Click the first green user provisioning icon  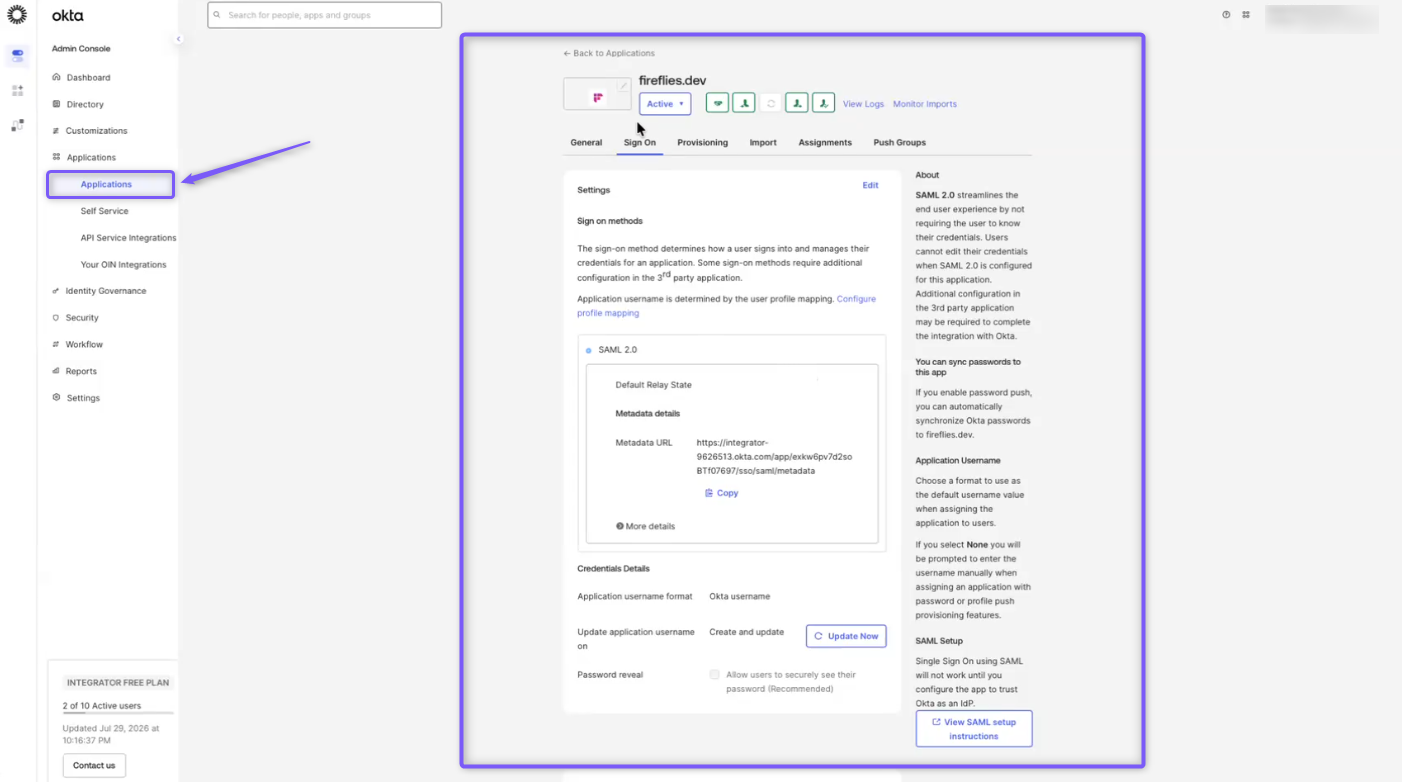click(743, 103)
